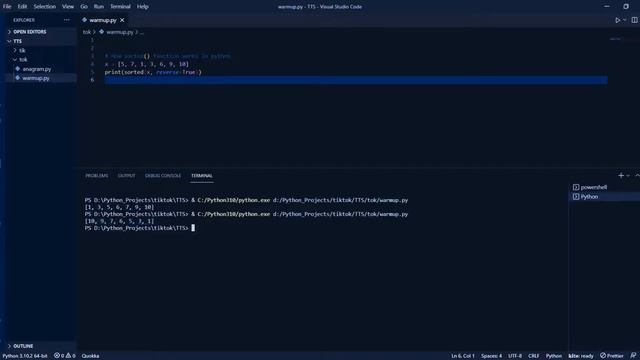Close the warmup.py editor tab
This screenshot has width=640, height=360.
coord(122,20)
